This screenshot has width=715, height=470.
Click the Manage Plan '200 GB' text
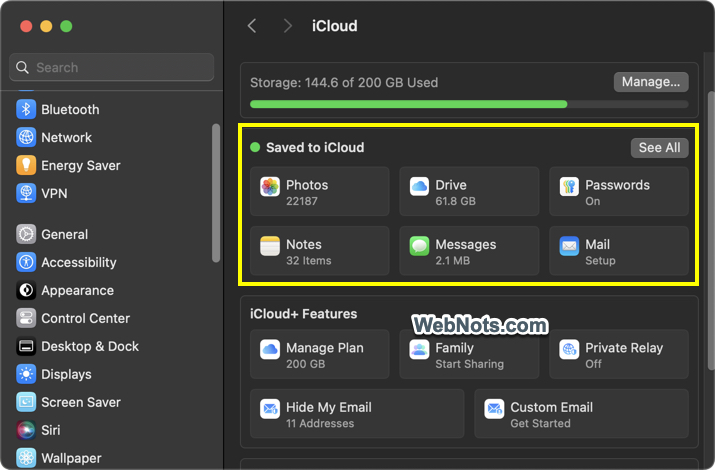(306, 364)
